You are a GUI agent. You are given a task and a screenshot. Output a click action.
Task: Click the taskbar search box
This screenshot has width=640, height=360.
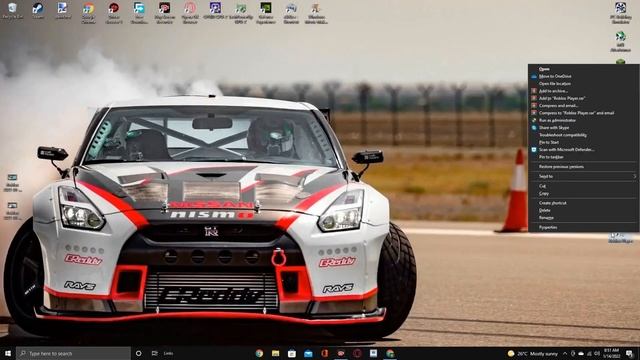click(73, 353)
